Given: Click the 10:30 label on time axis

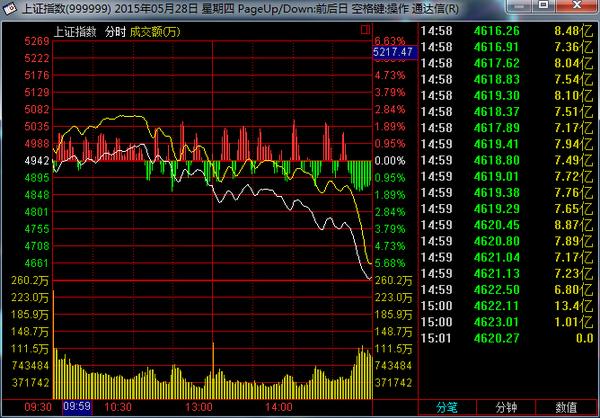Looking at the screenshot, I should [118, 407].
